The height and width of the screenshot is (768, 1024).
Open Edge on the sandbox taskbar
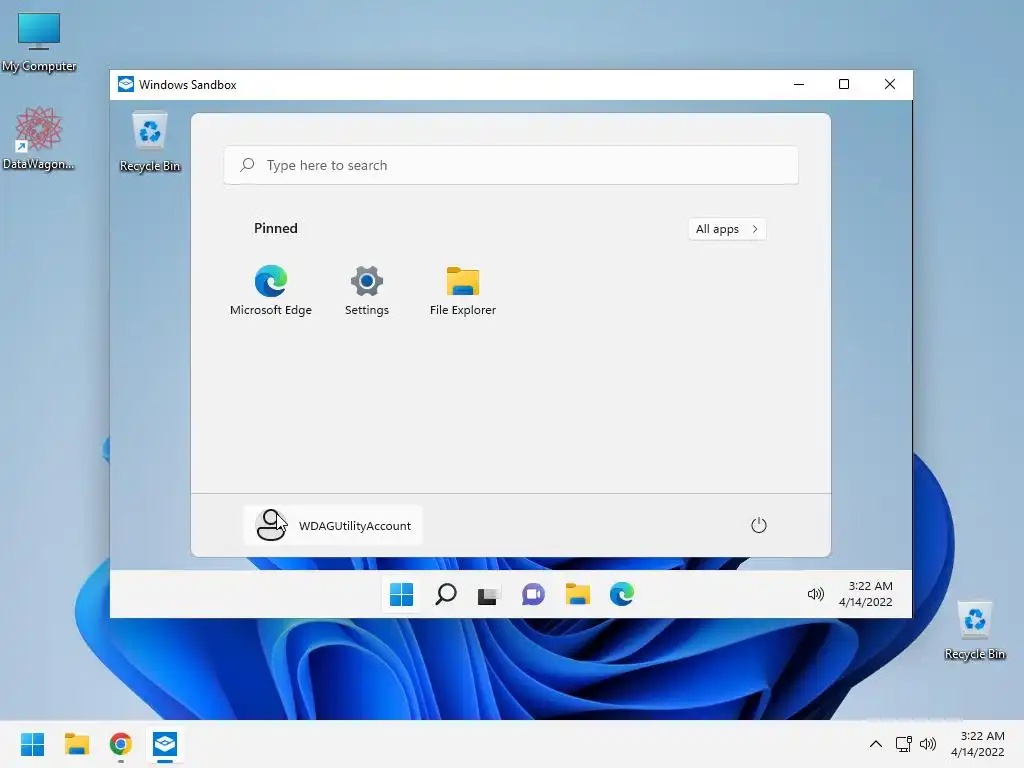click(x=621, y=594)
